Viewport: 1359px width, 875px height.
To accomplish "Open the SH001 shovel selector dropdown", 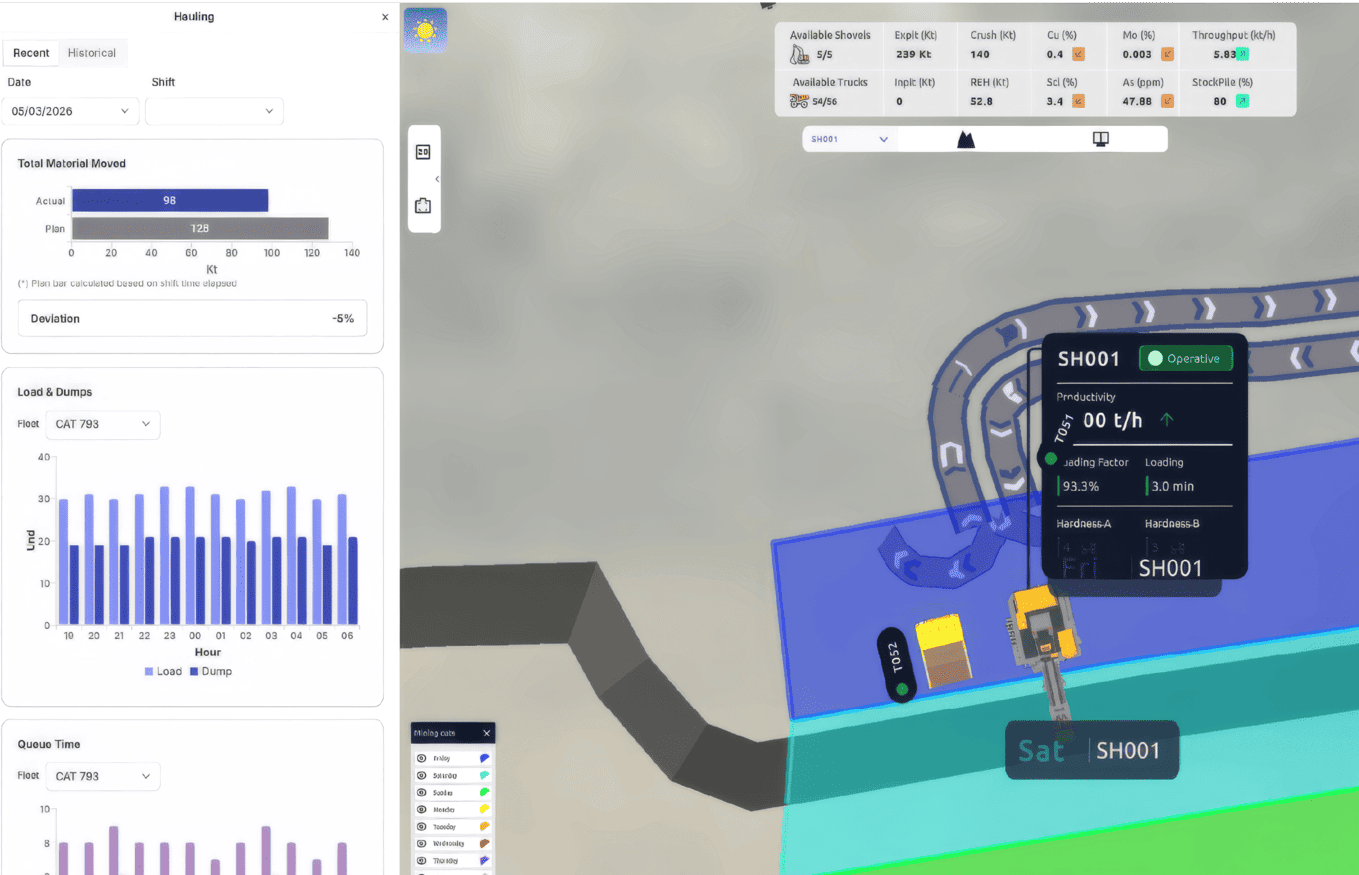I will pyautogui.click(x=850, y=139).
